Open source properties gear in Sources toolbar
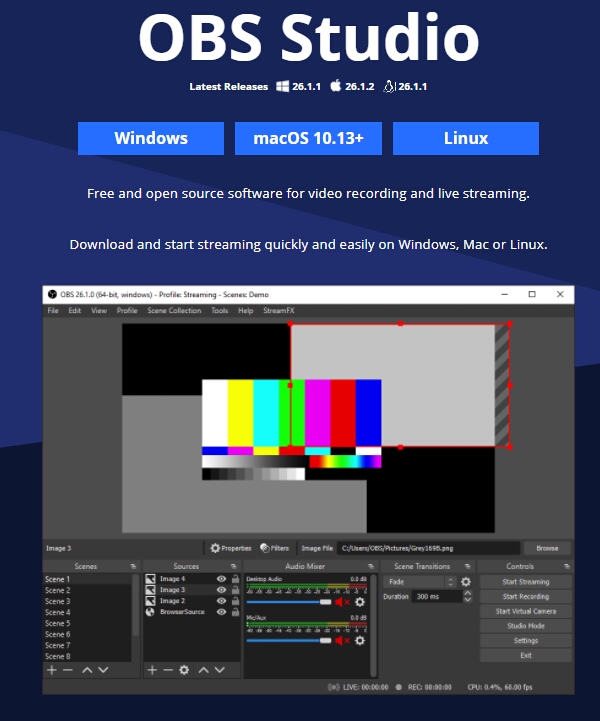This screenshot has height=721, width=600. pos(184,670)
